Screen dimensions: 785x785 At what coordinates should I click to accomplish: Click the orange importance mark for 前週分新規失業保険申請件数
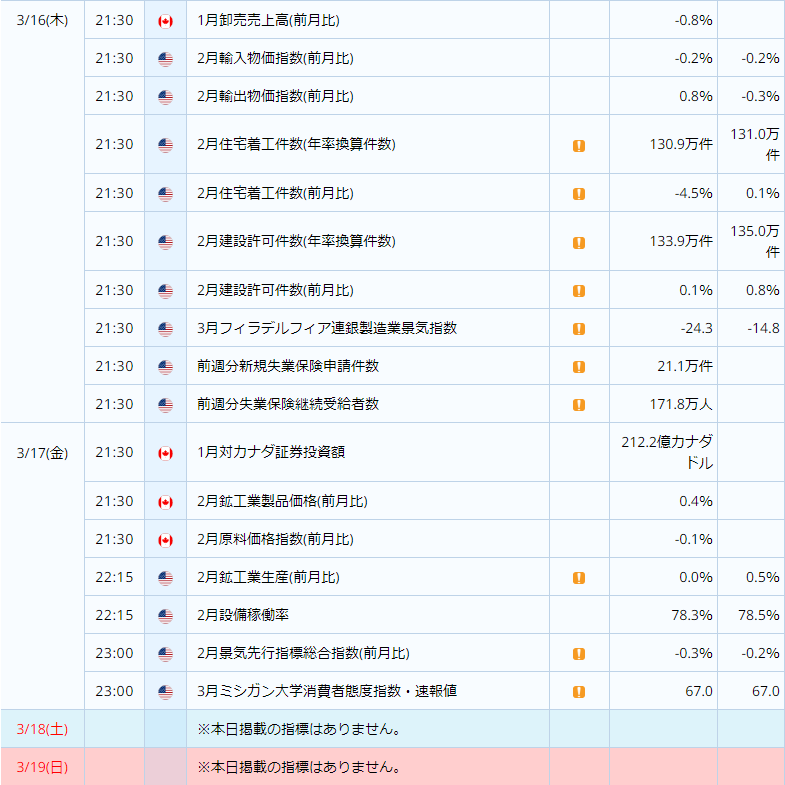[x=579, y=367]
